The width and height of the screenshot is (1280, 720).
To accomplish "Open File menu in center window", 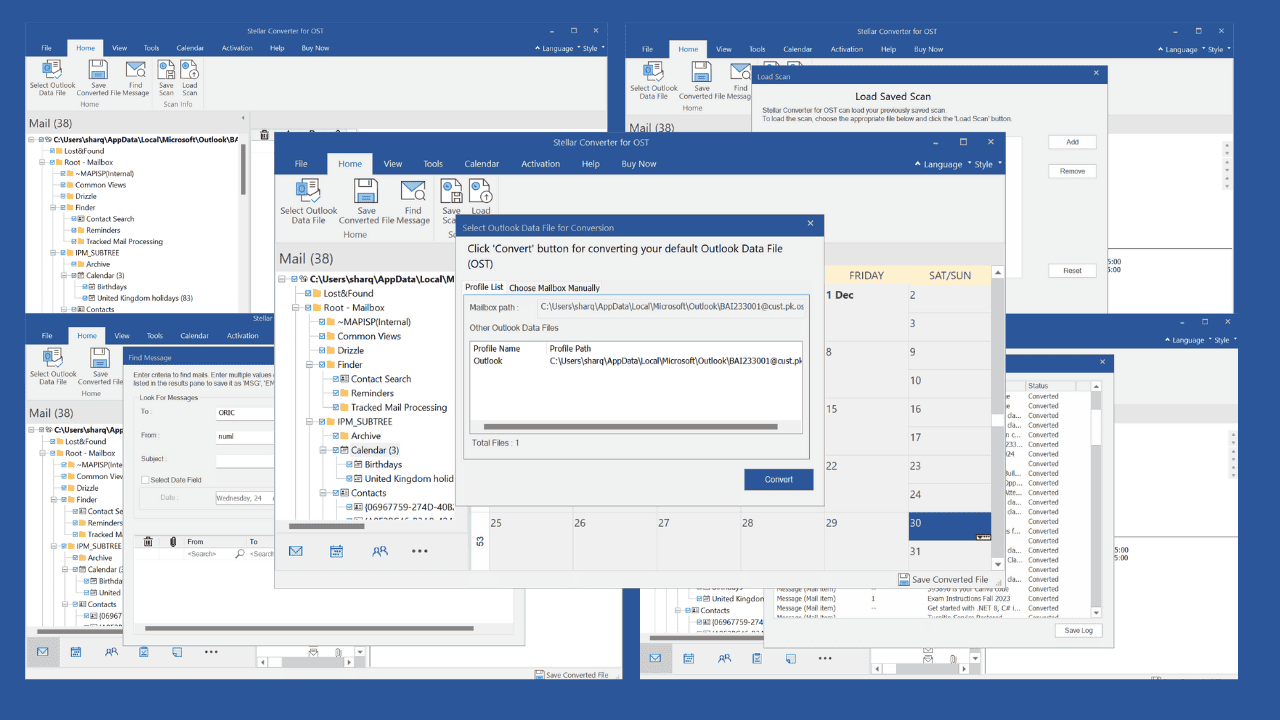I will 301,164.
